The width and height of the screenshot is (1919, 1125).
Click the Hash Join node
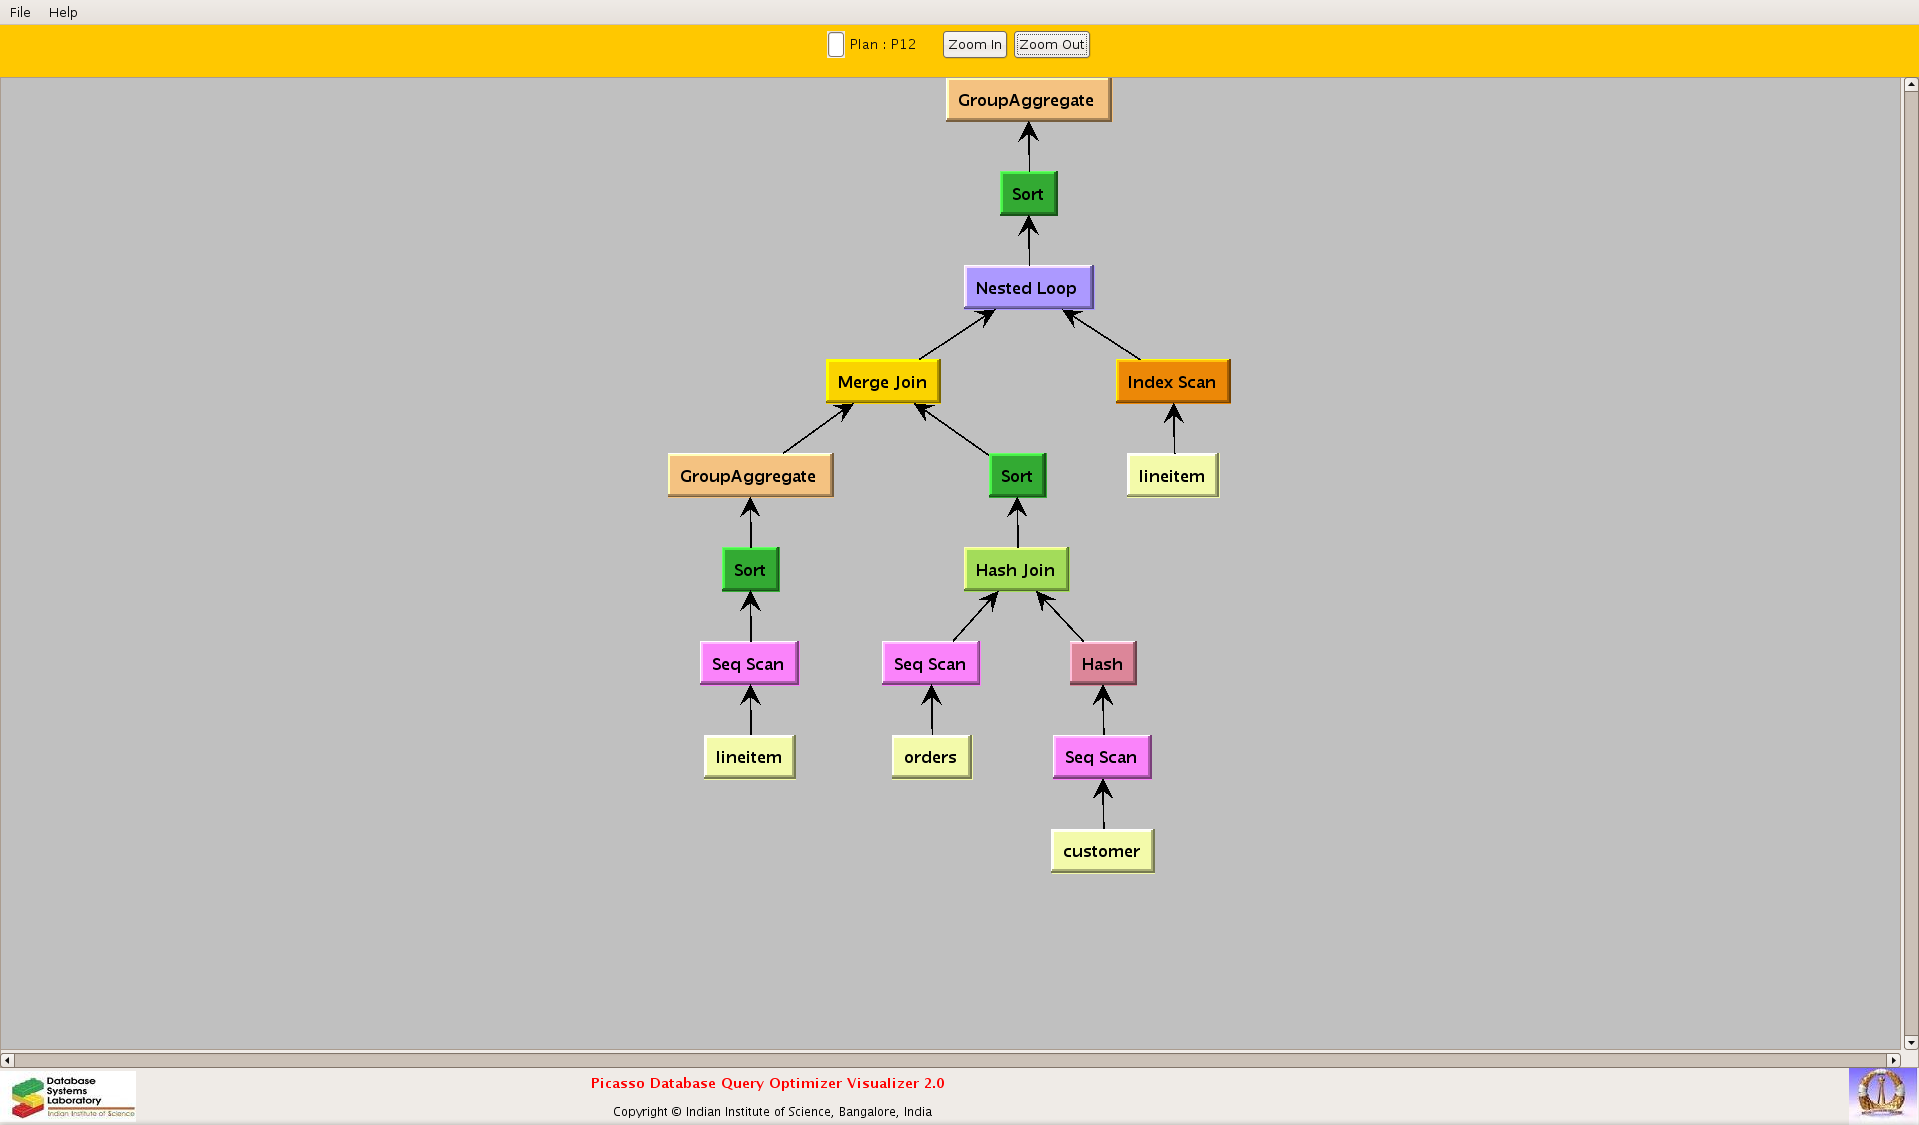click(1015, 570)
